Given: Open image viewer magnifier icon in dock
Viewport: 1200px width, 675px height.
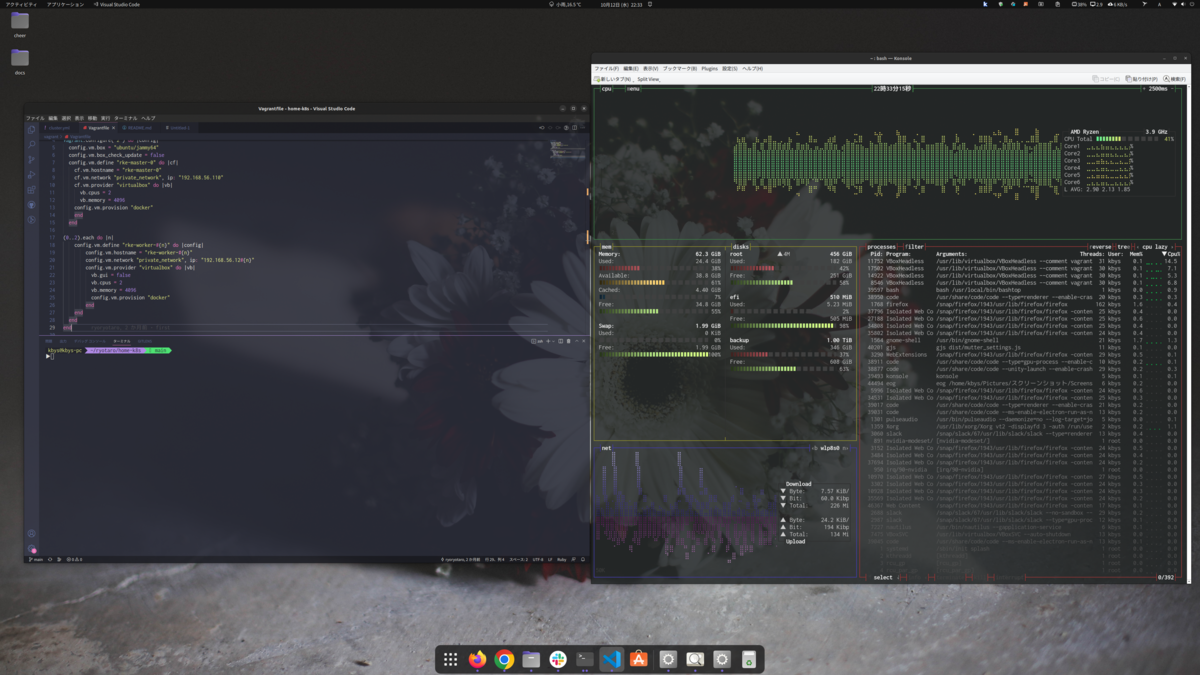Looking at the screenshot, I should 695,659.
